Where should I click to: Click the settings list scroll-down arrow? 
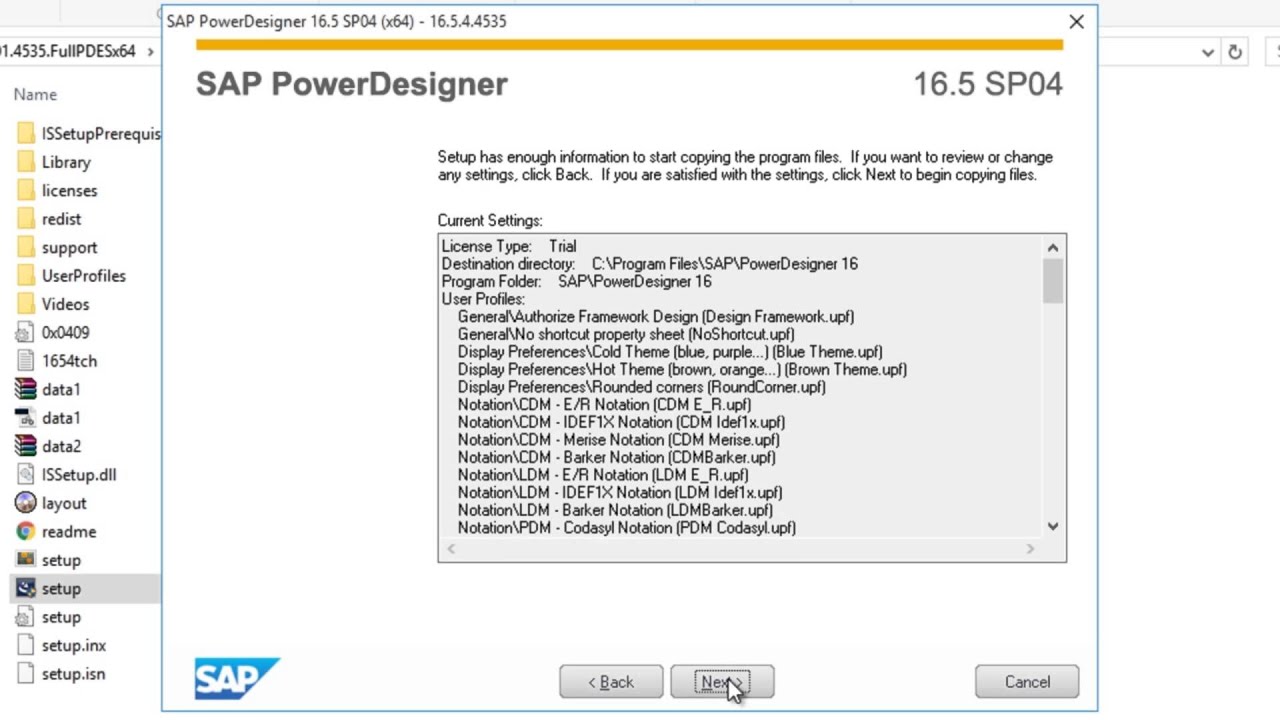[1052, 526]
